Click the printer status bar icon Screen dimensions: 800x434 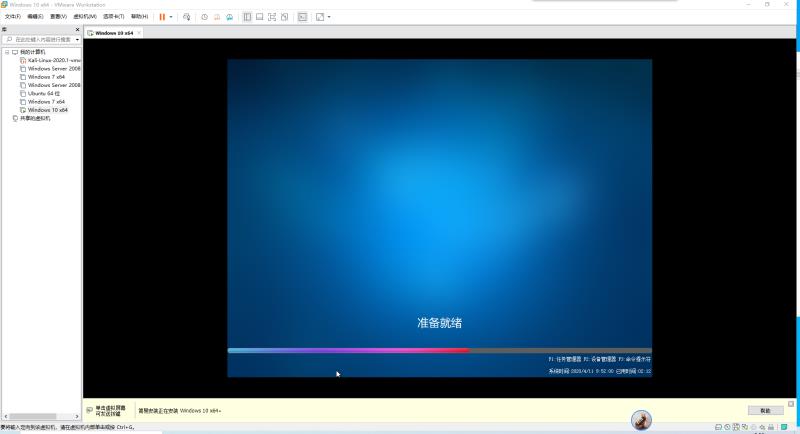tap(771, 427)
